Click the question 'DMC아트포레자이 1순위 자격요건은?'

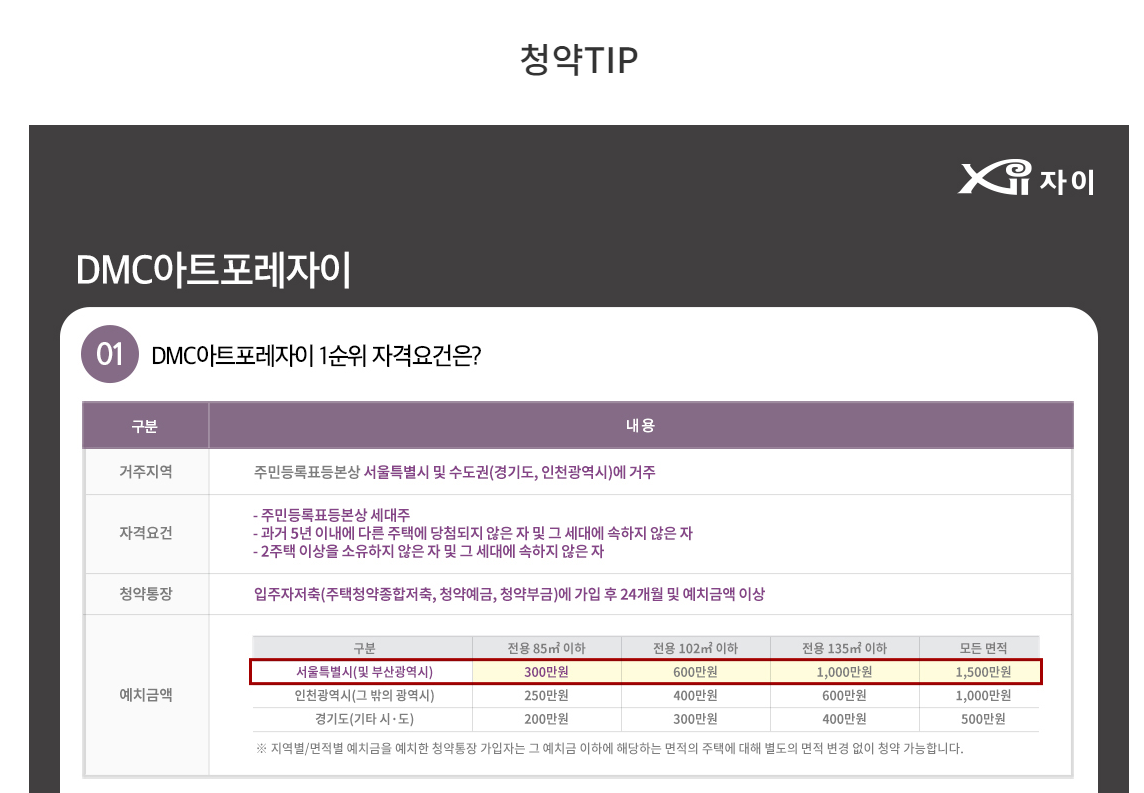click(316, 356)
